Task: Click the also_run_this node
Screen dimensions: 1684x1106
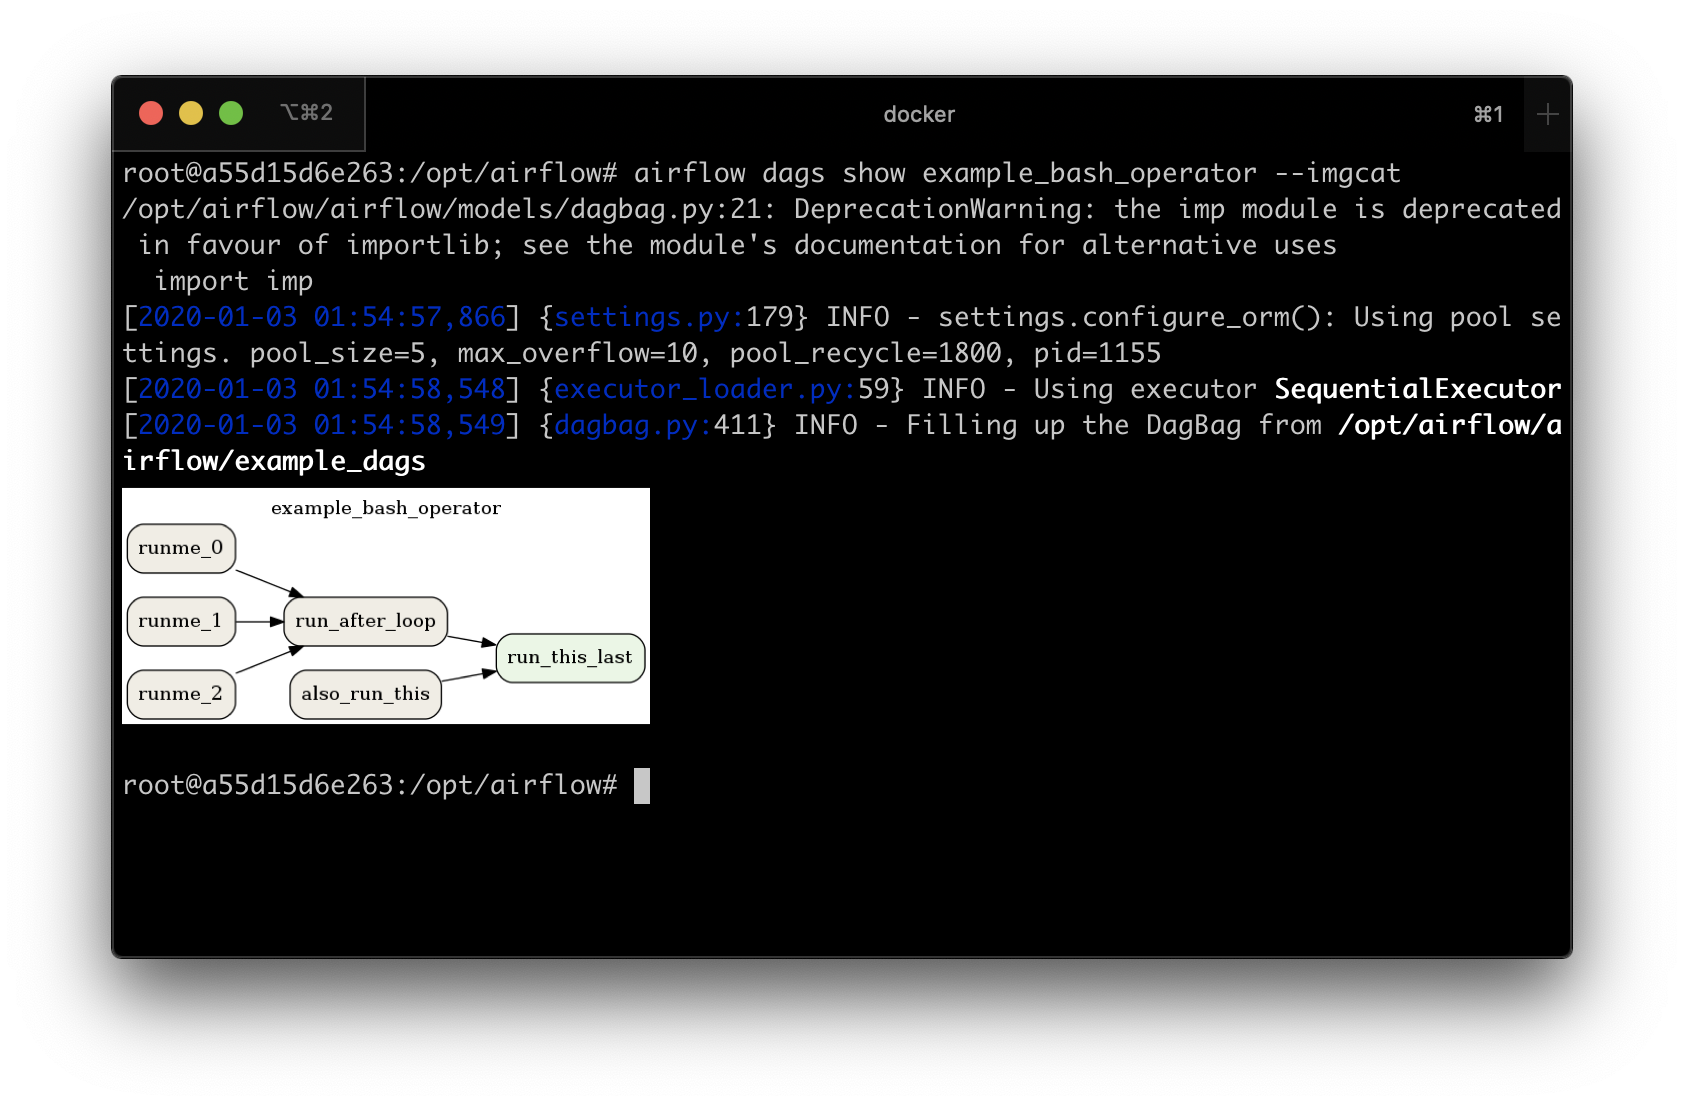Action: point(364,694)
